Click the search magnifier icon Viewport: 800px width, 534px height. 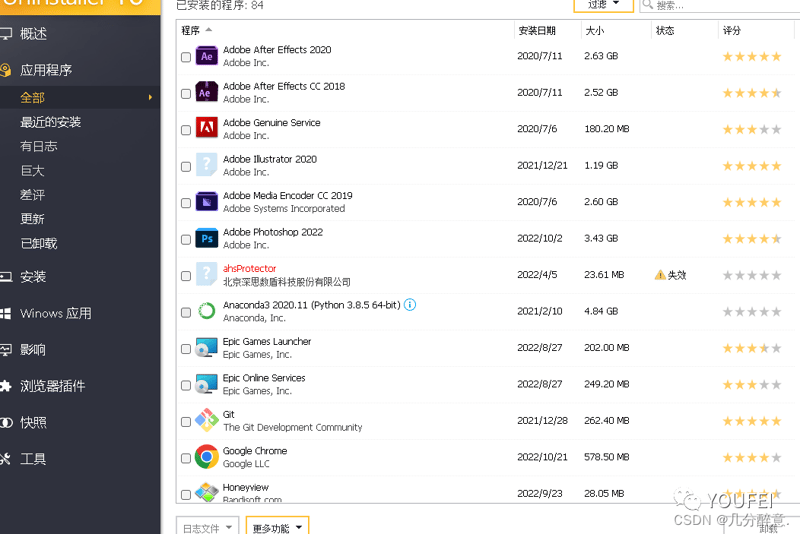click(648, 5)
